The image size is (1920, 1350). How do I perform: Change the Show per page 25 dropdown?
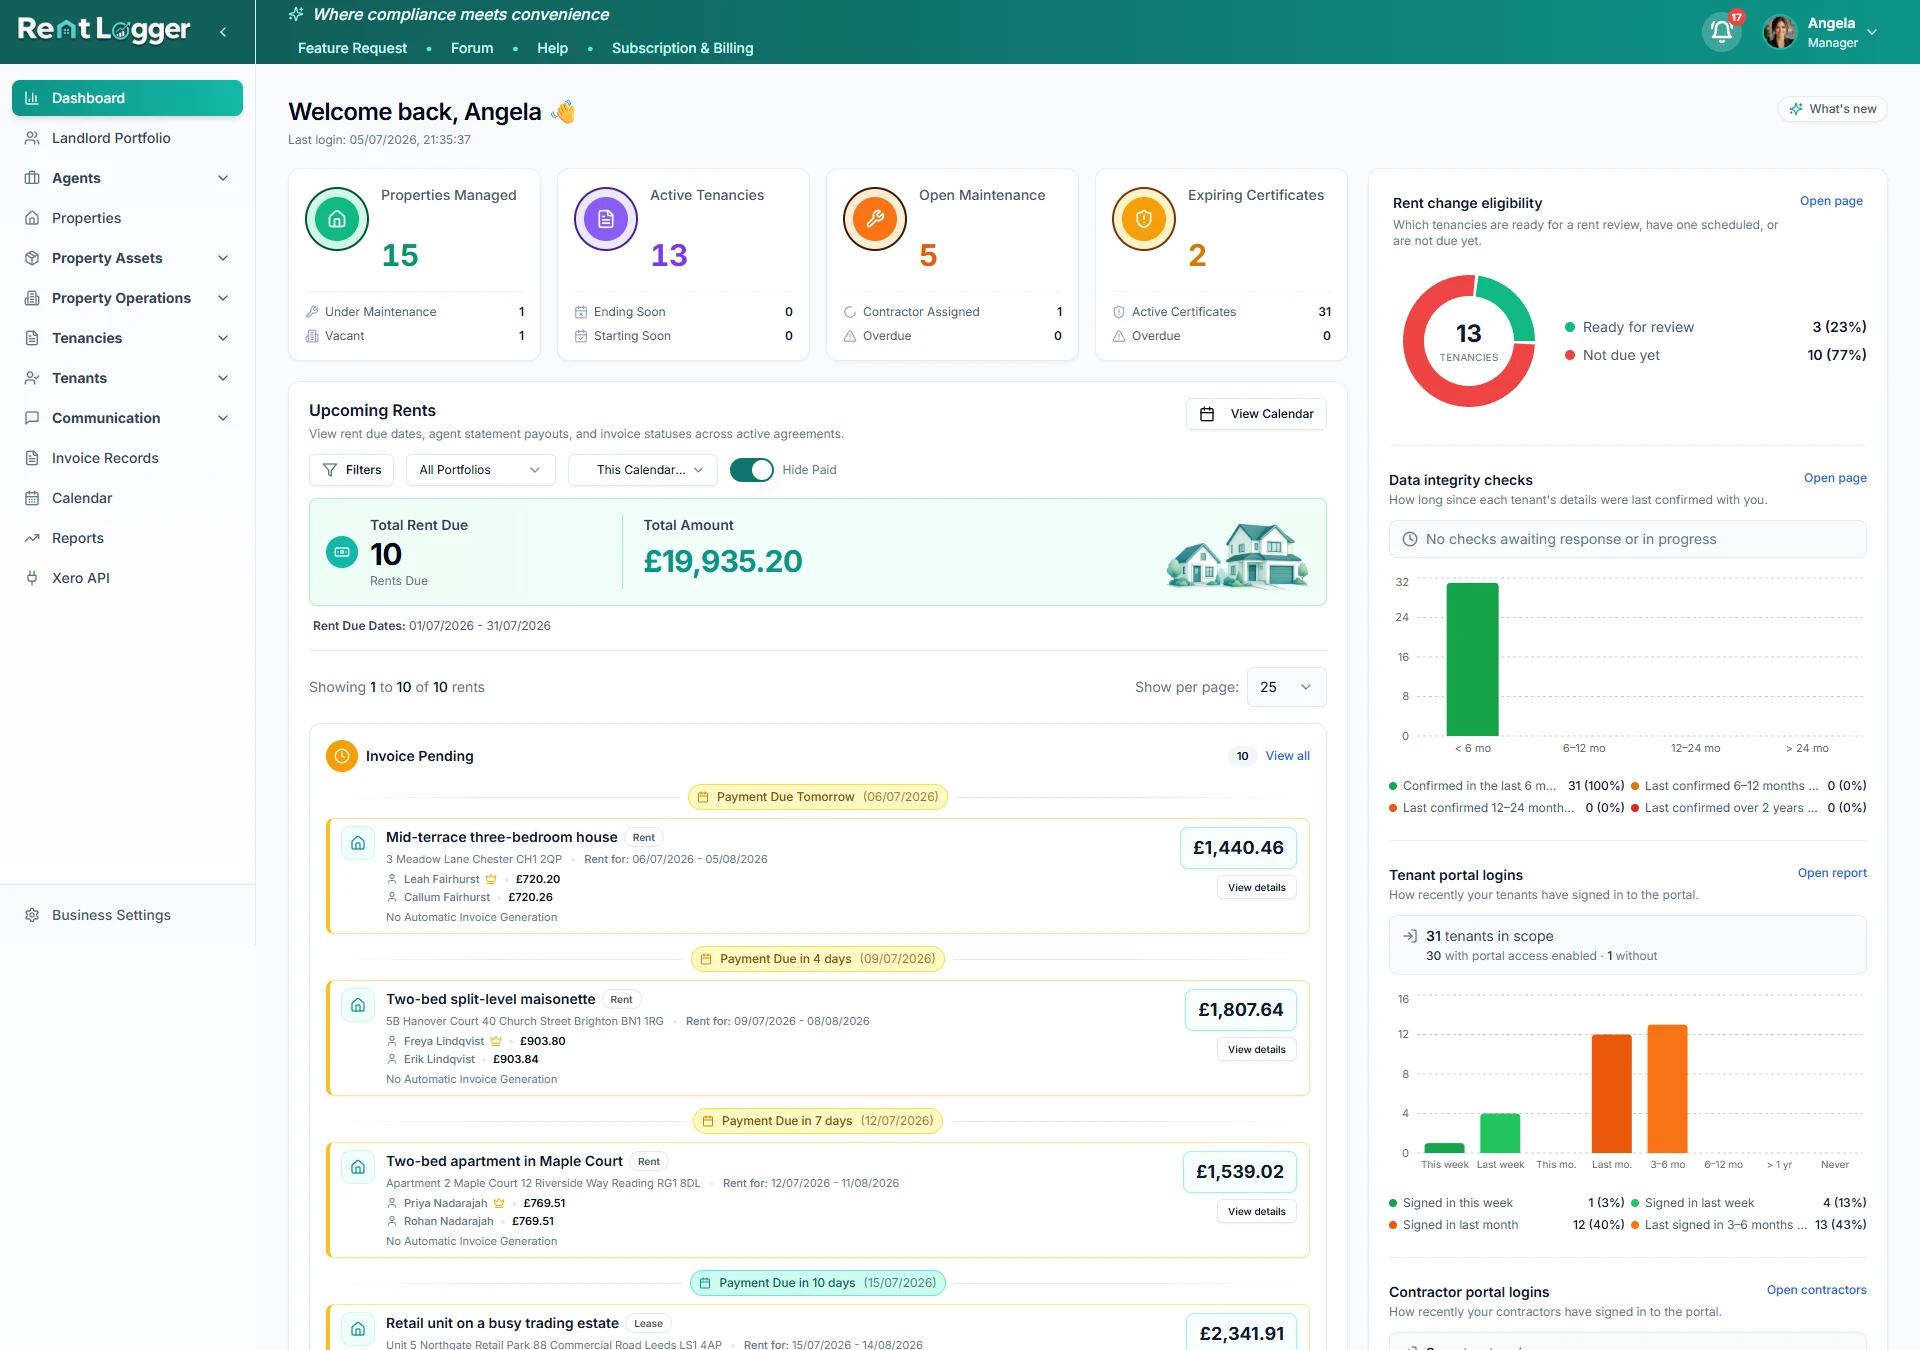click(x=1286, y=687)
